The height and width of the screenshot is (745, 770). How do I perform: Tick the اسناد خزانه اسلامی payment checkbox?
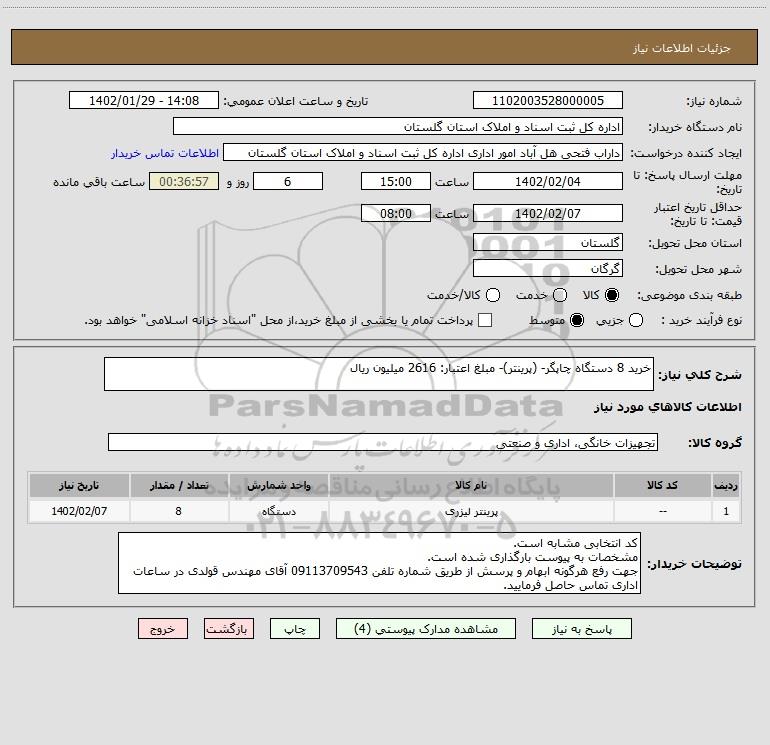pos(485,320)
